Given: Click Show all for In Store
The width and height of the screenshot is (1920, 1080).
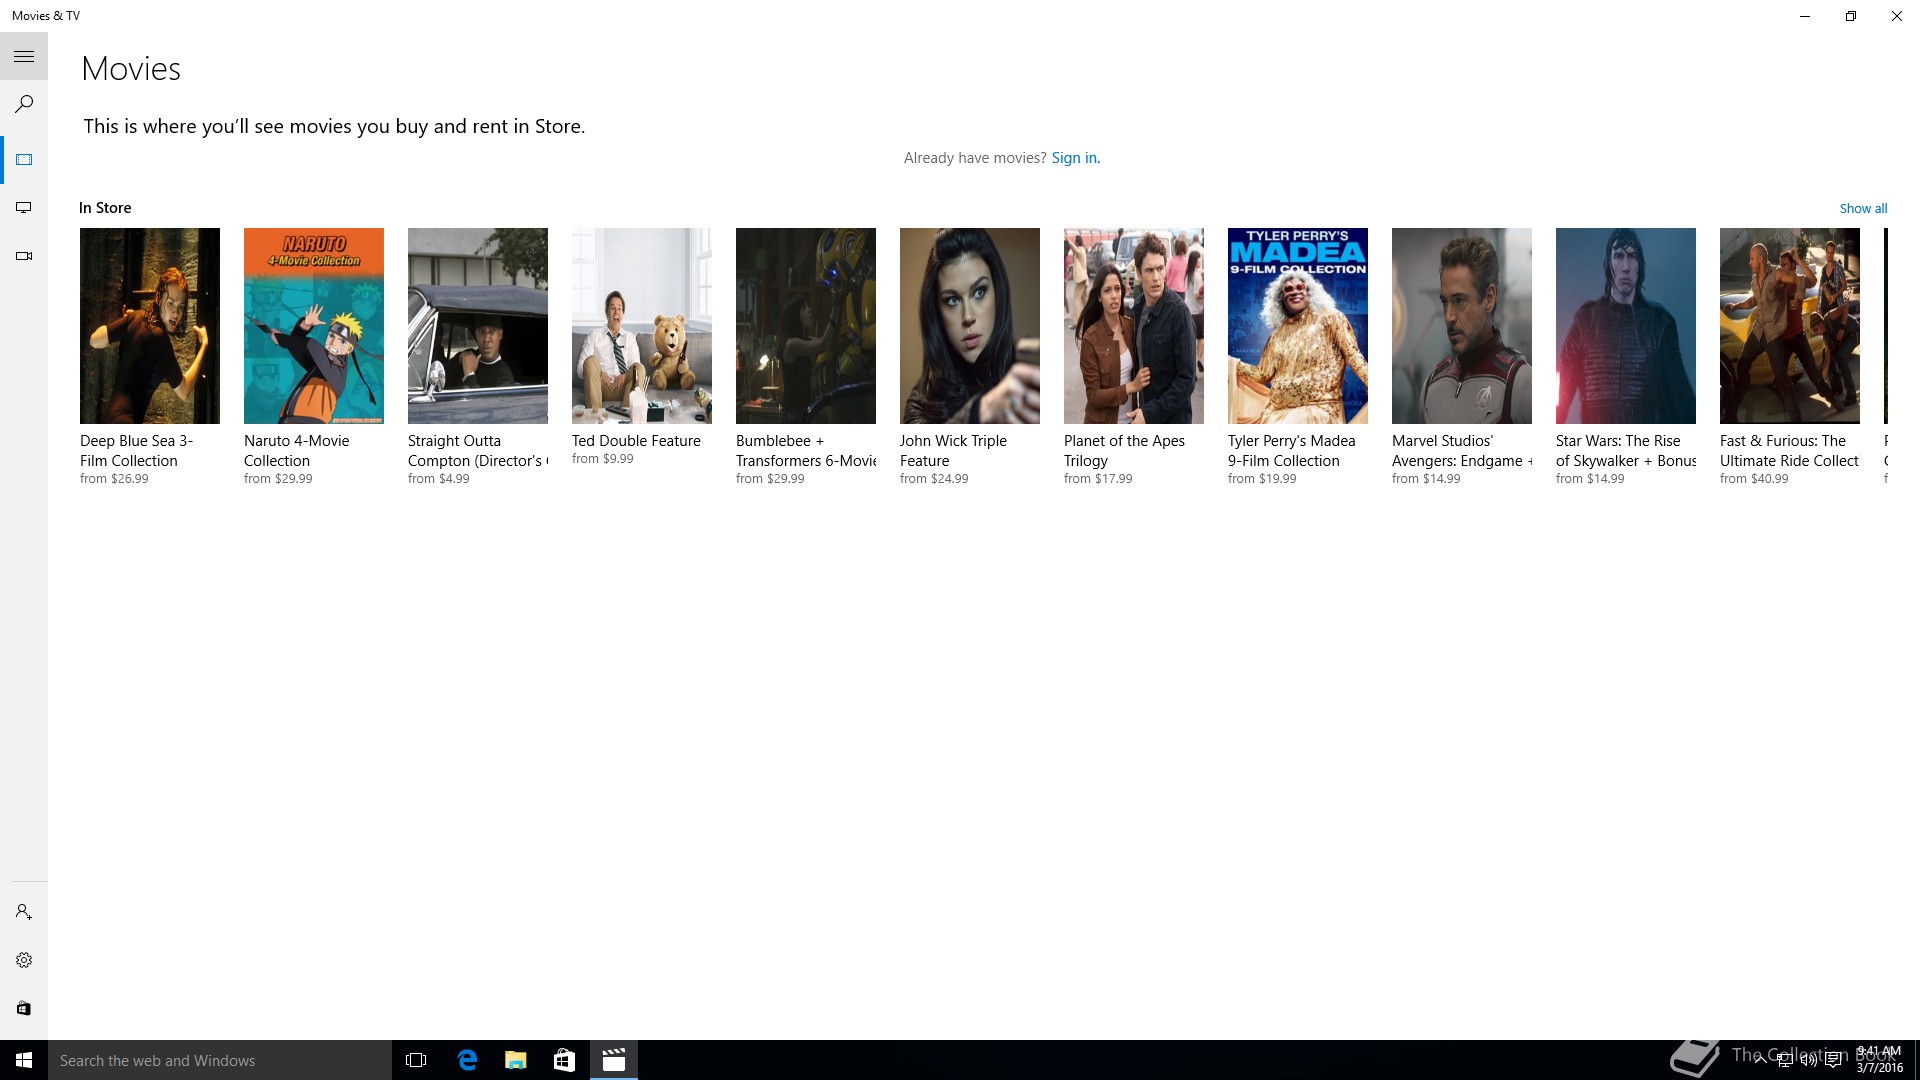Looking at the screenshot, I should (1863, 208).
